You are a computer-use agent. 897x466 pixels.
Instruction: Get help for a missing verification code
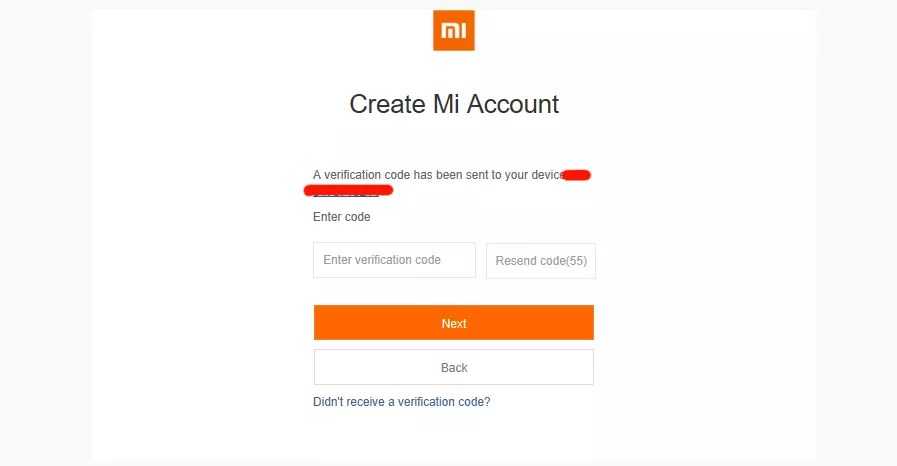click(x=401, y=402)
